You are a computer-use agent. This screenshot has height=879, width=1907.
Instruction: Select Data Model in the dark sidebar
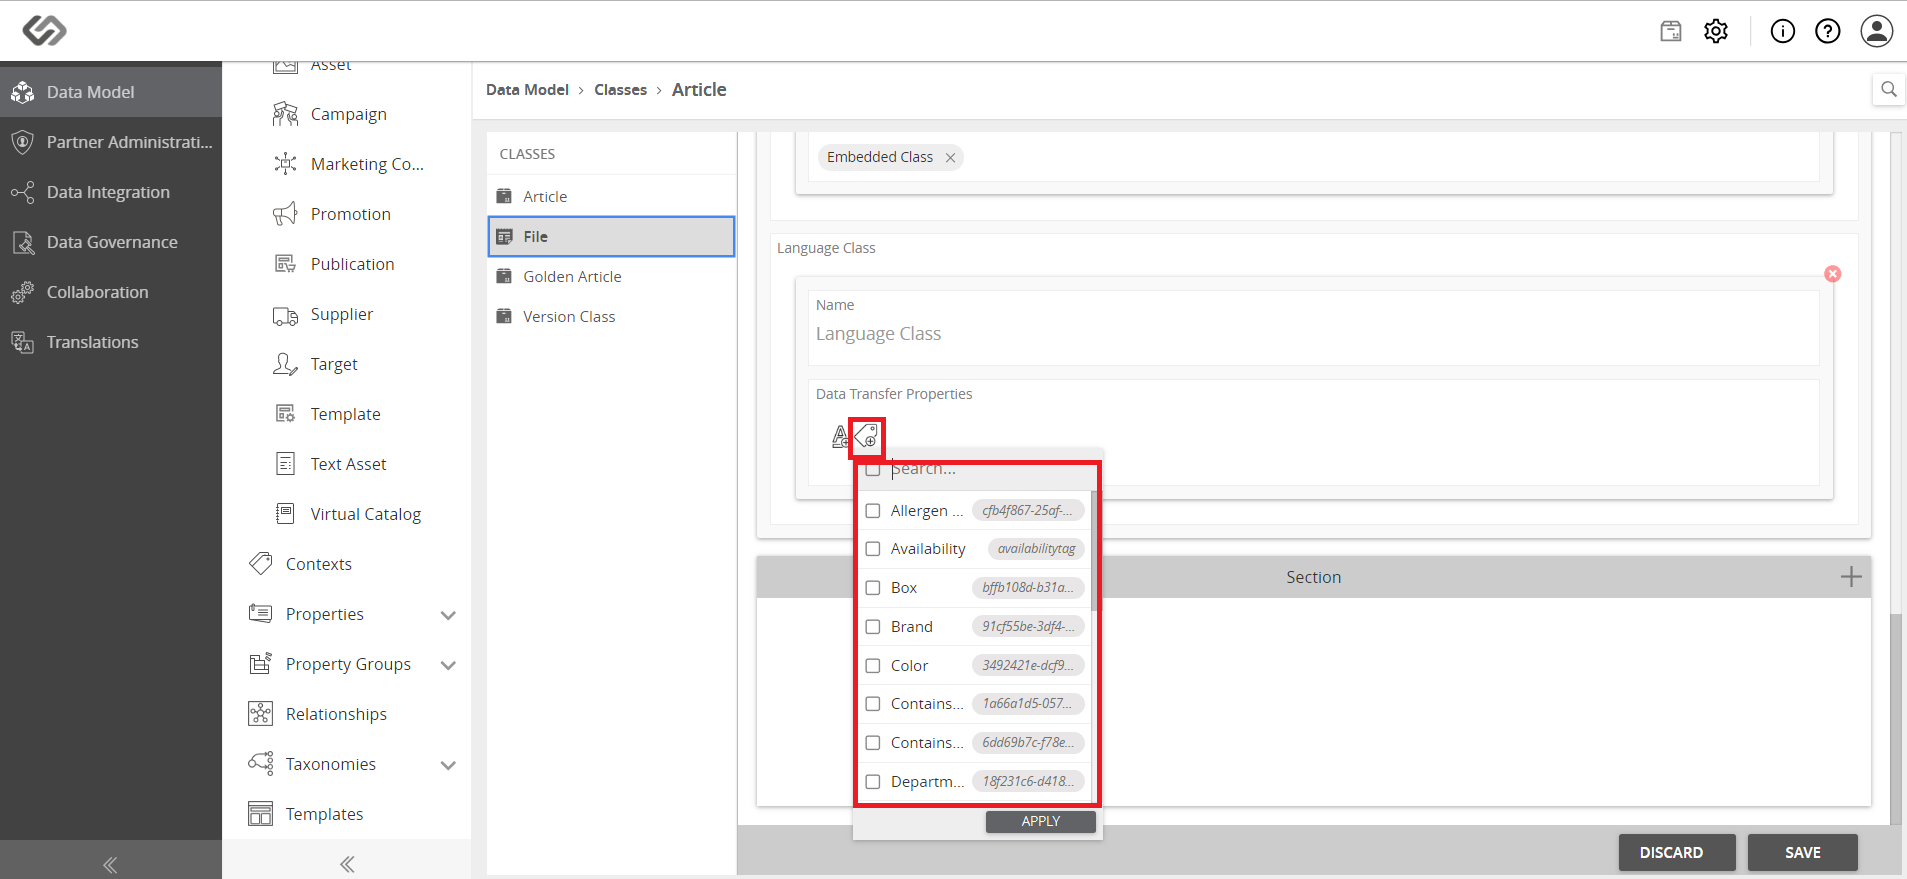111,92
